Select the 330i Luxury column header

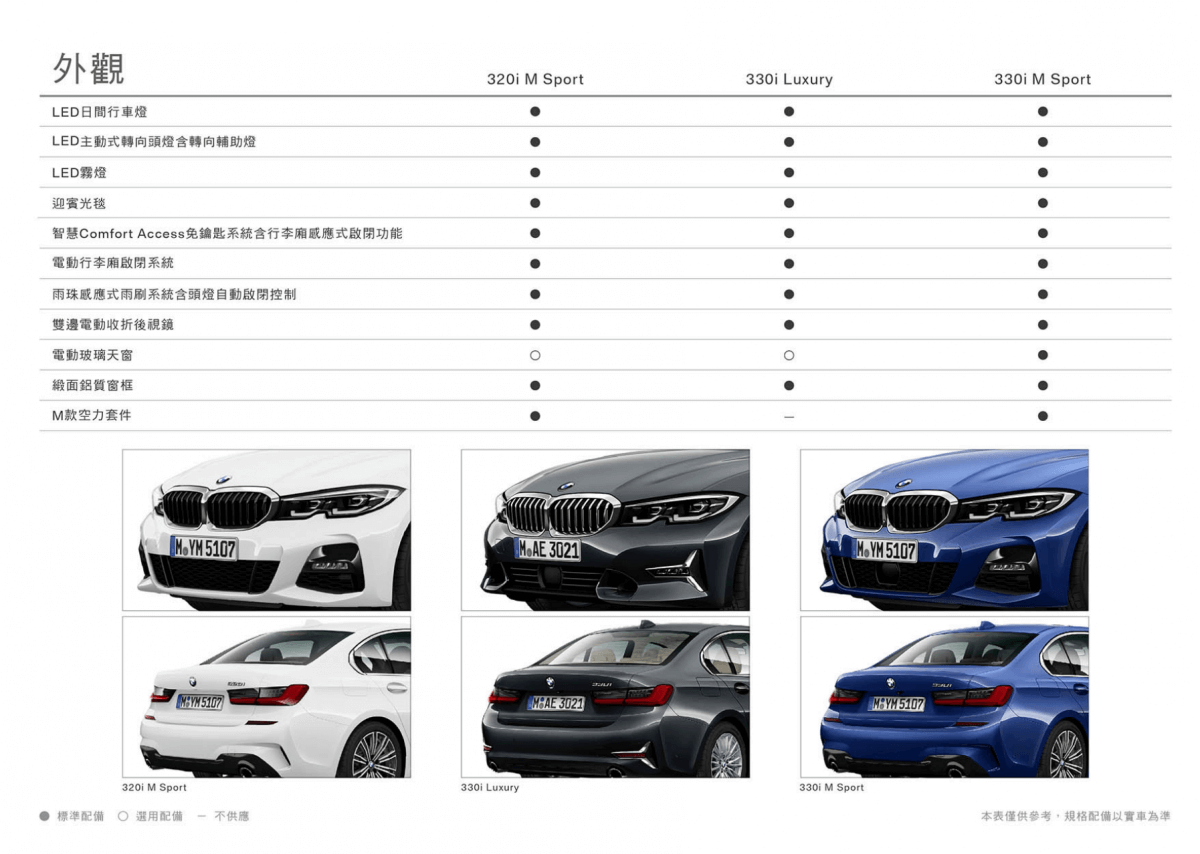point(789,79)
